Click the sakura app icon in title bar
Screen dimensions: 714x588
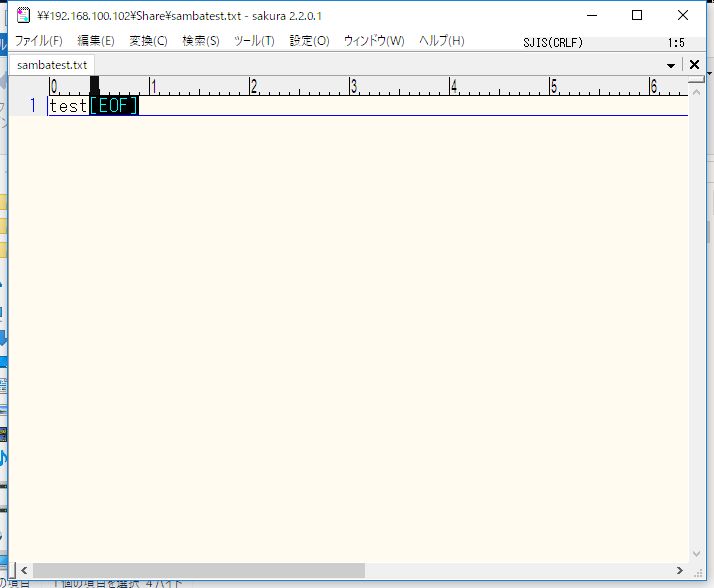point(23,15)
